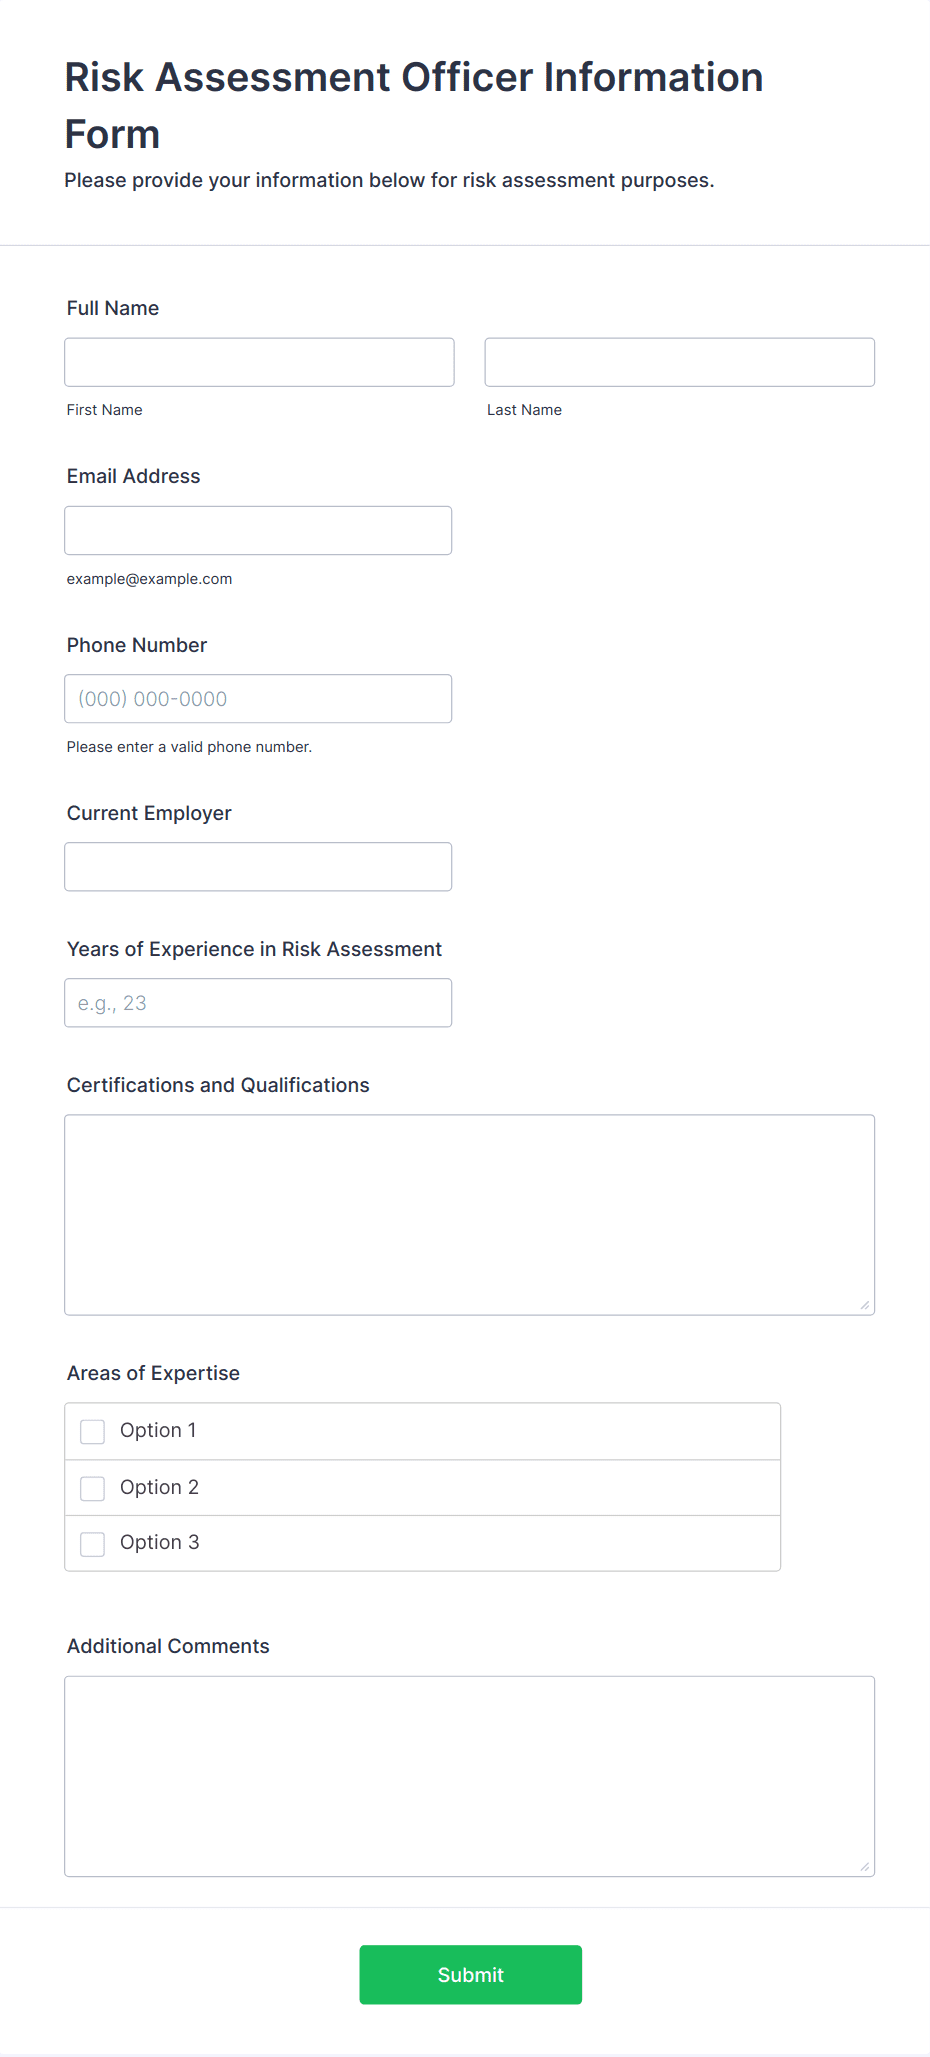Grab the Certifications textarea resize handle

coord(865,1305)
